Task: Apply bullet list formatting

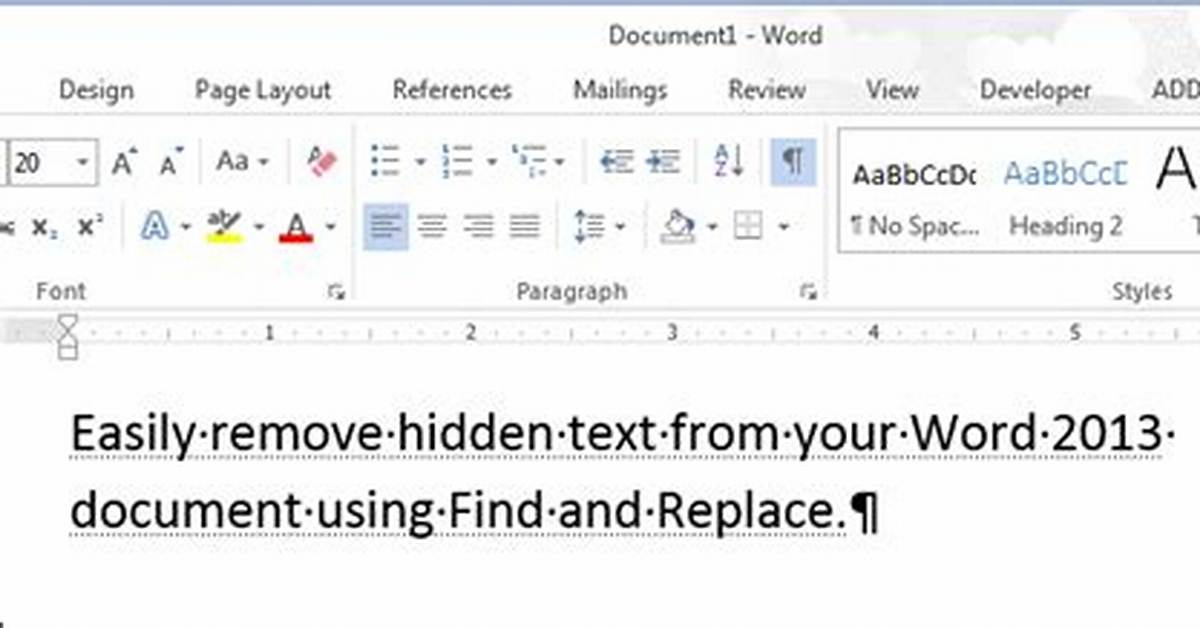Action: (x=385, y=161)
